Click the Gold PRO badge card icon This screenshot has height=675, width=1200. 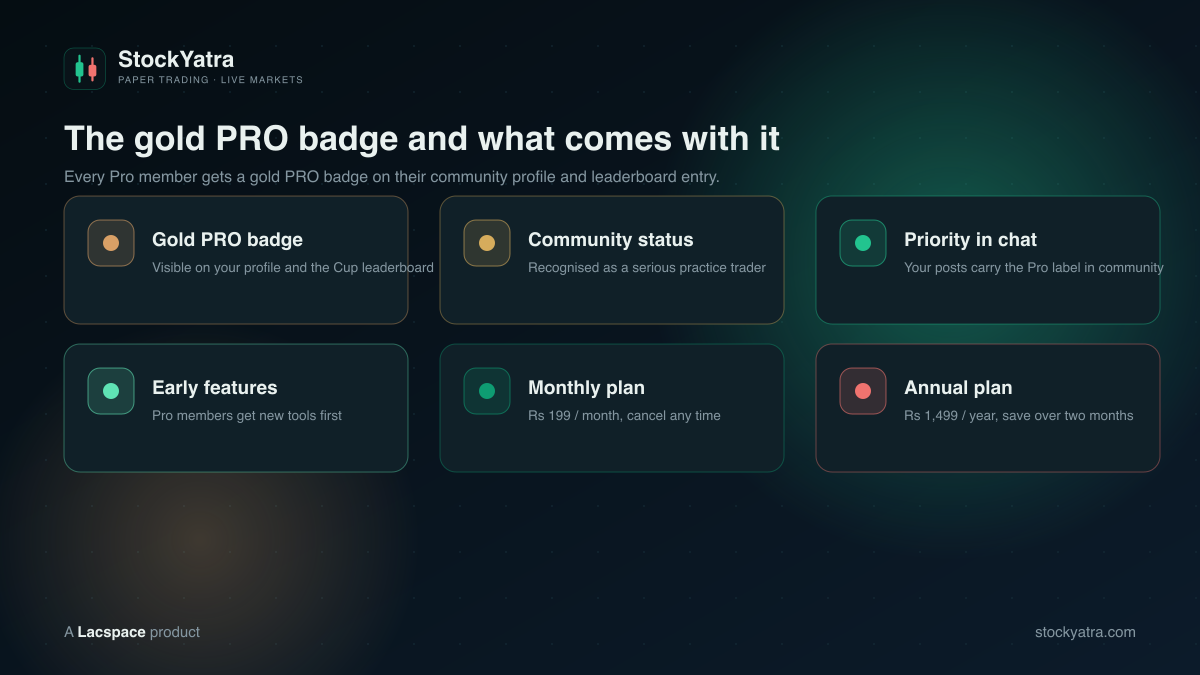click(x=111, y=243)
